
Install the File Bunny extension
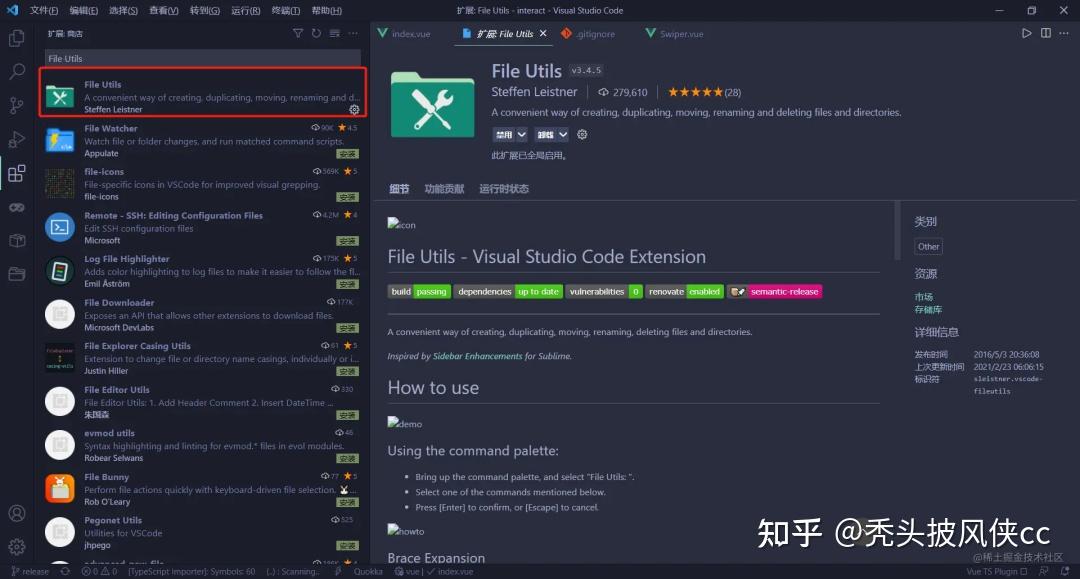348,503
